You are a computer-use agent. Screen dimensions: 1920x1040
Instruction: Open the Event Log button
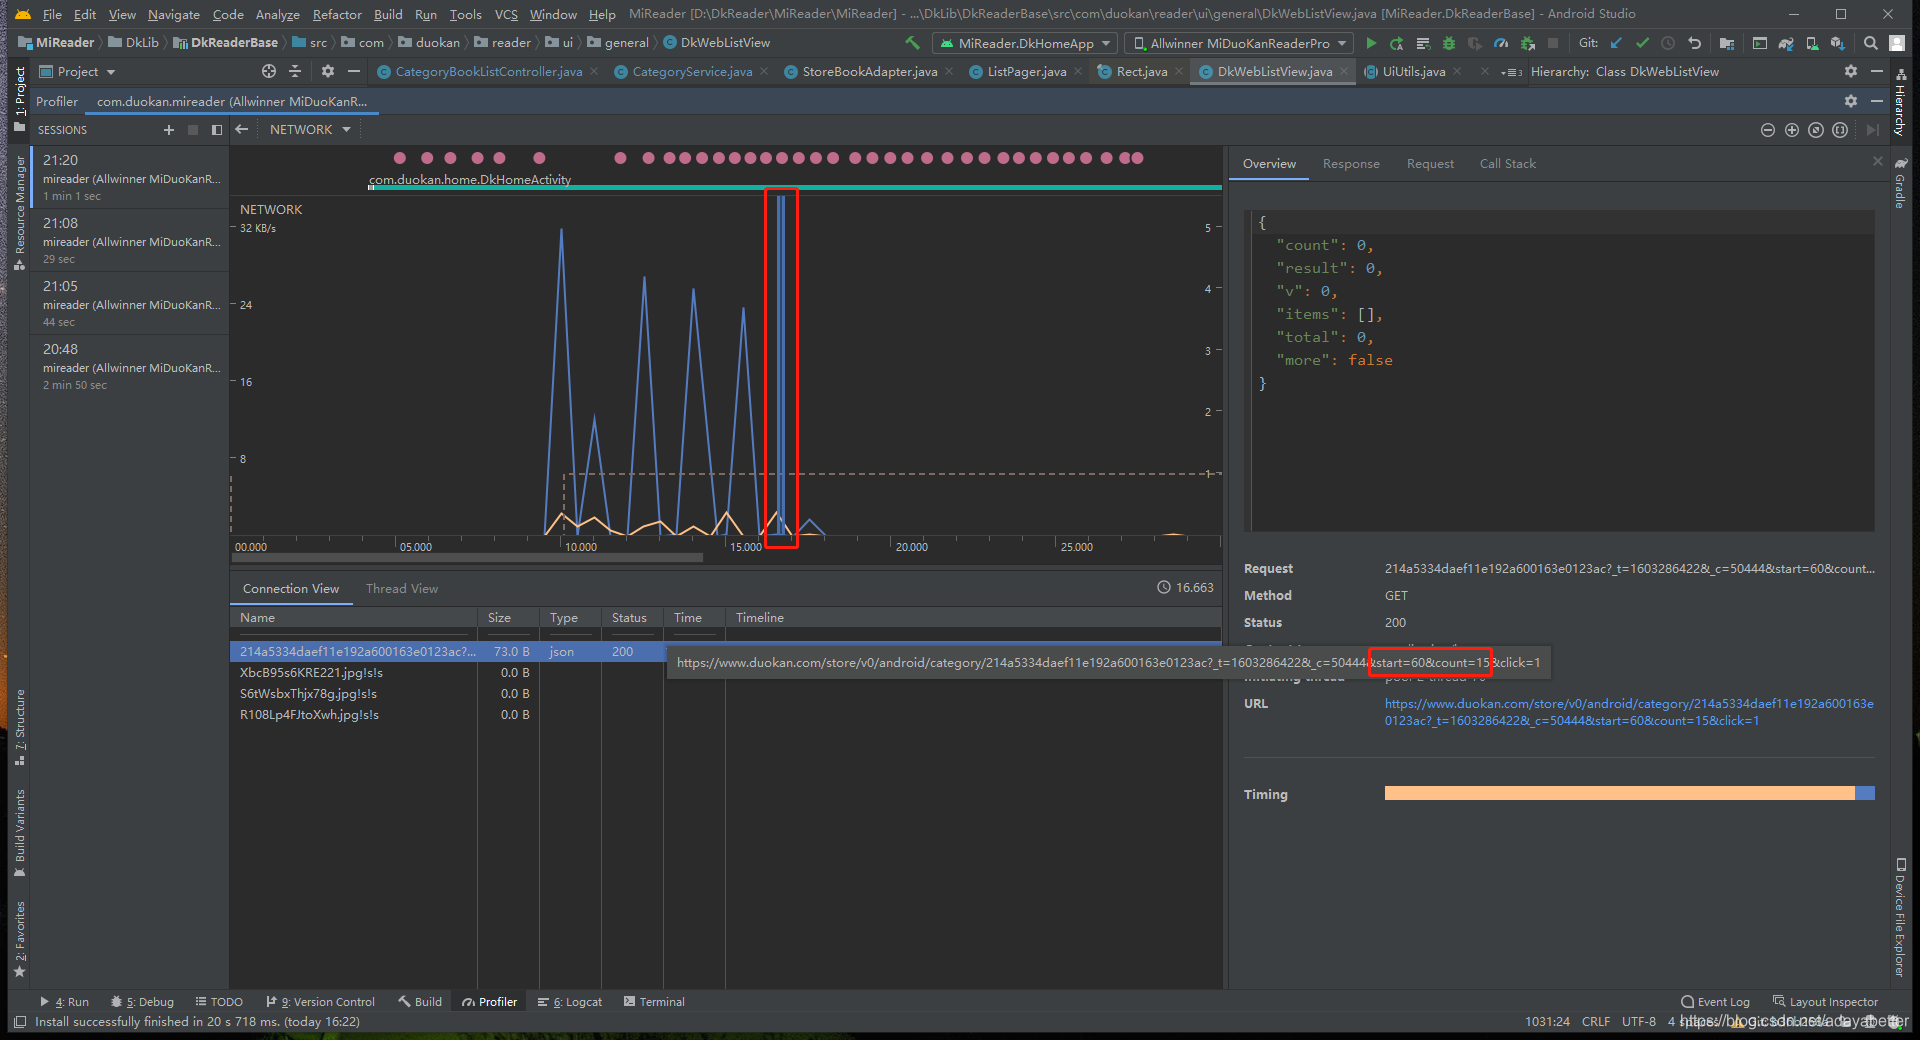[x=1716, y=1001]
